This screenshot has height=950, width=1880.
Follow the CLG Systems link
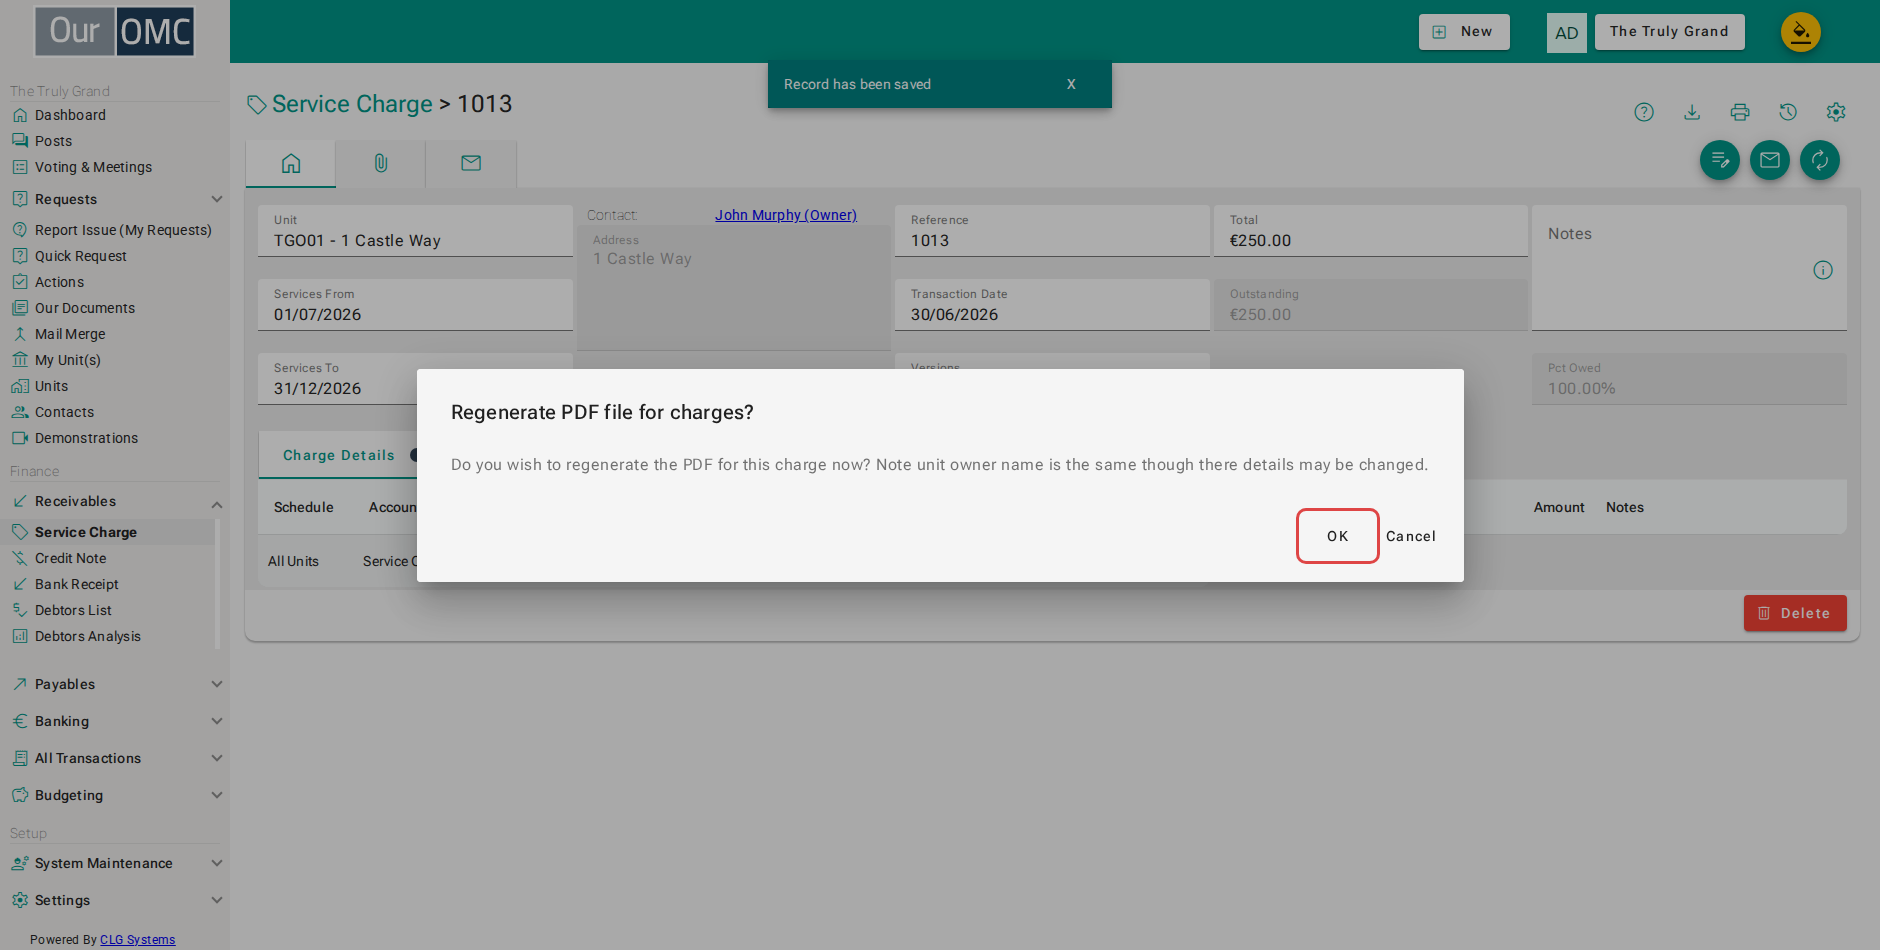tap(137, 940)
